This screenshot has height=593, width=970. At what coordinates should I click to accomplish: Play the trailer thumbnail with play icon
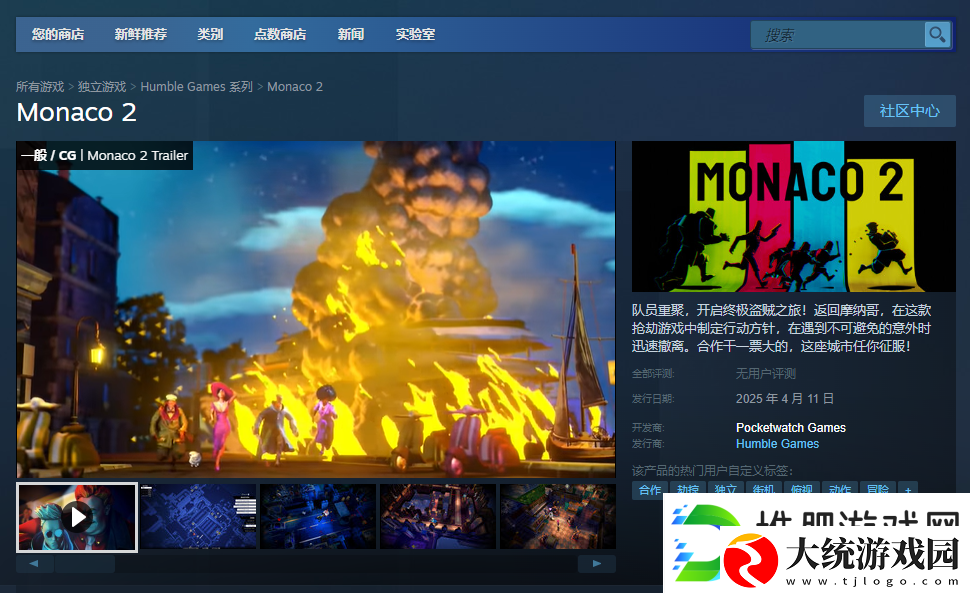[77, 517]
